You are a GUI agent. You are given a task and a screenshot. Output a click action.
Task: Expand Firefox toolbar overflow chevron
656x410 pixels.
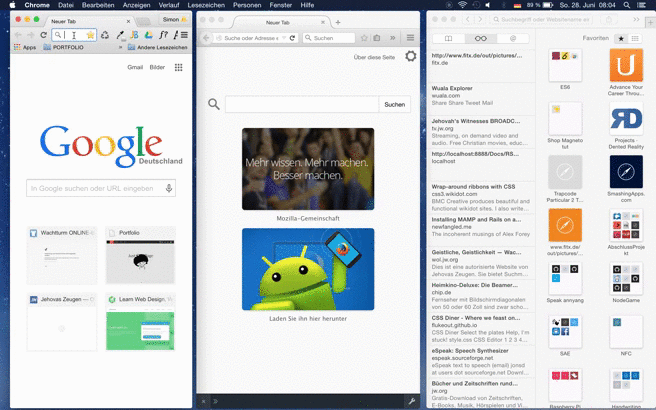(x=392, y=38)
